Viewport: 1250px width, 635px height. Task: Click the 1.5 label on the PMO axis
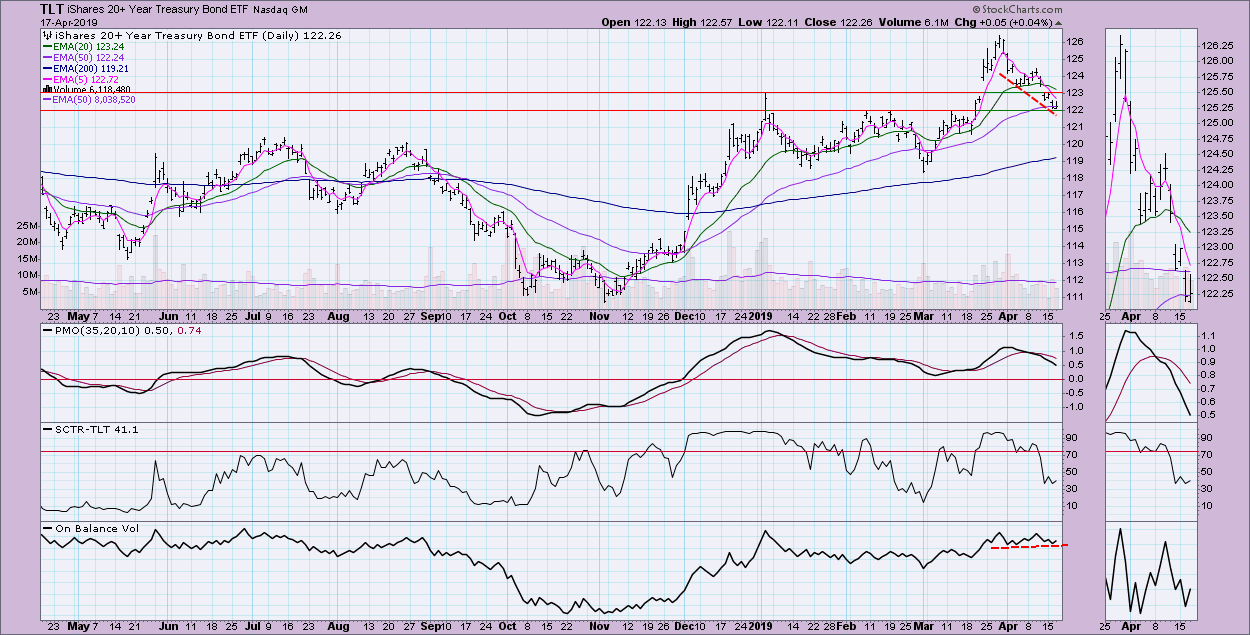1076,337
